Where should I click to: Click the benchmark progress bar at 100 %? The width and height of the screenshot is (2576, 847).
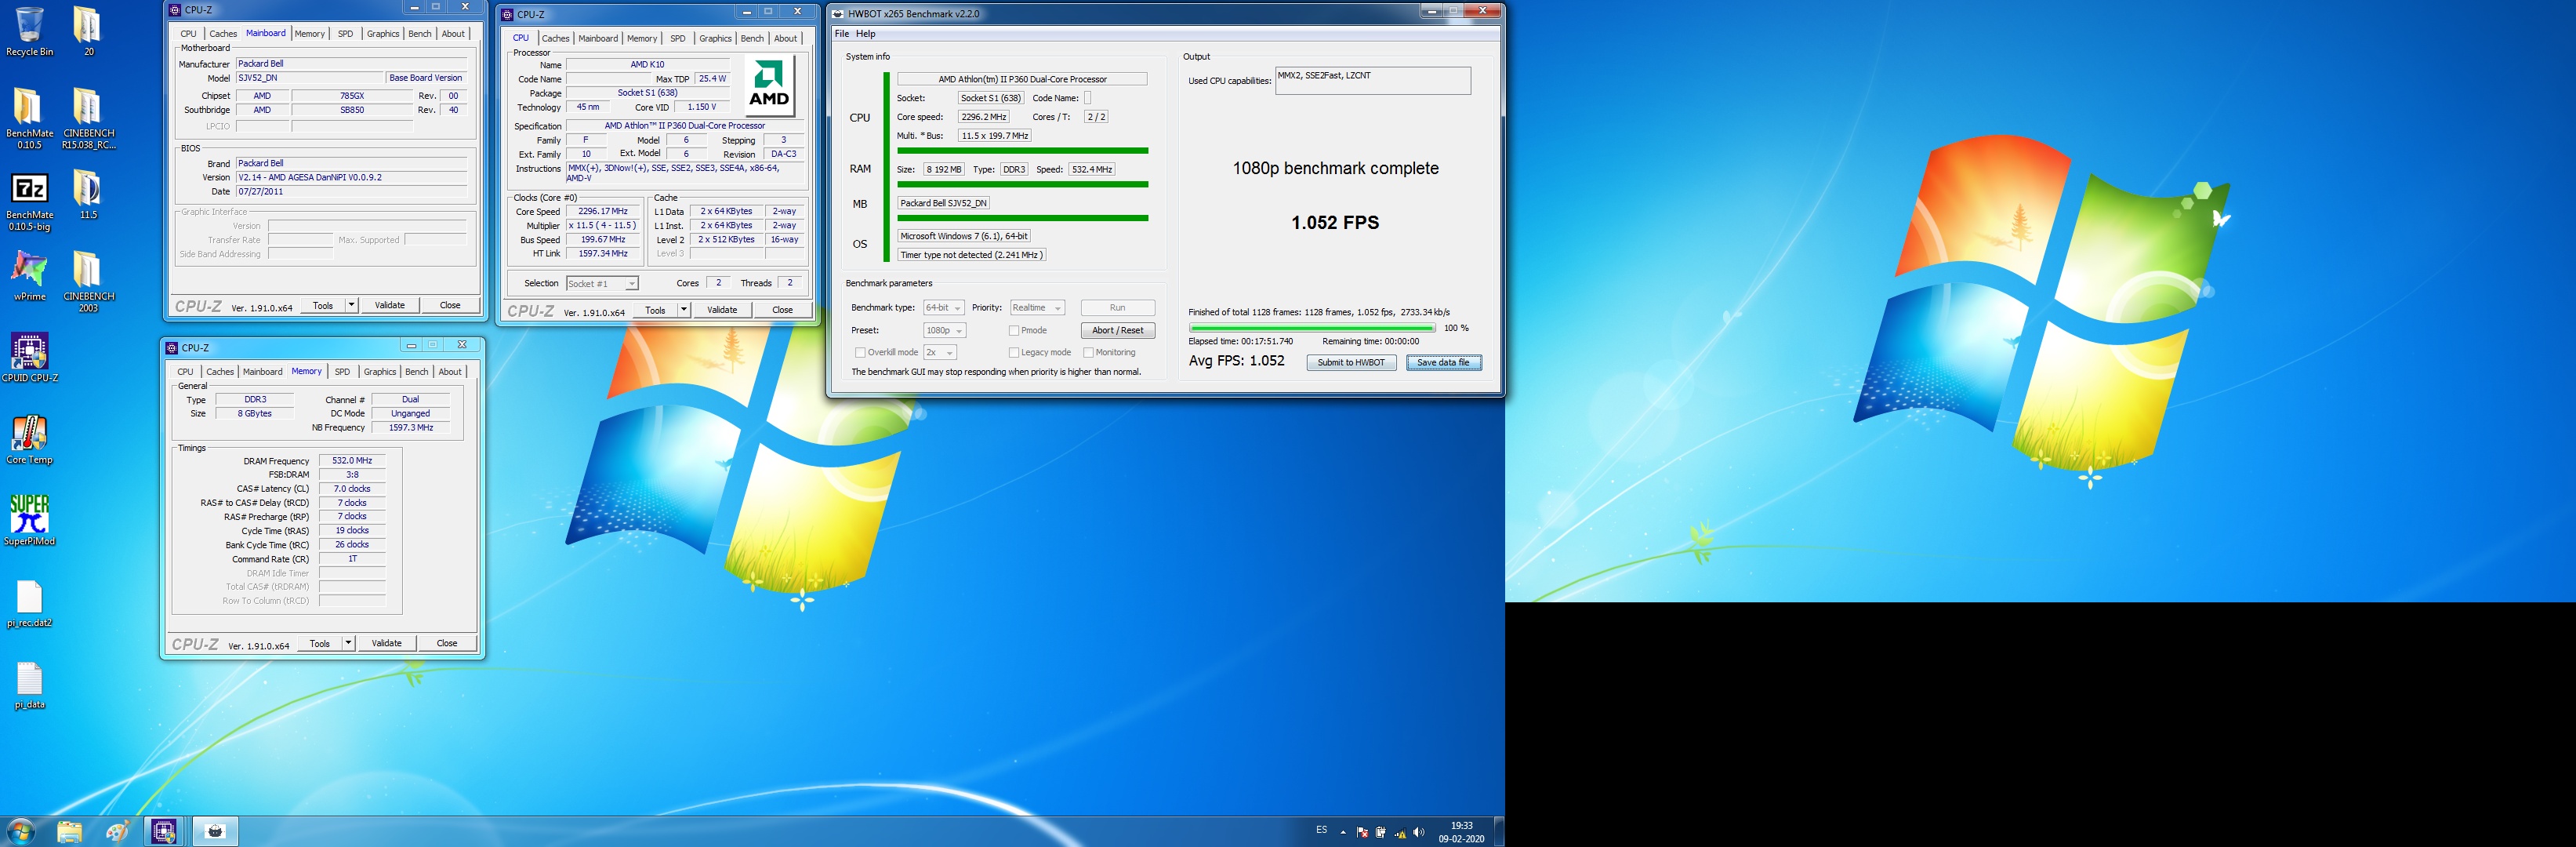click(x=1312, y=328)
